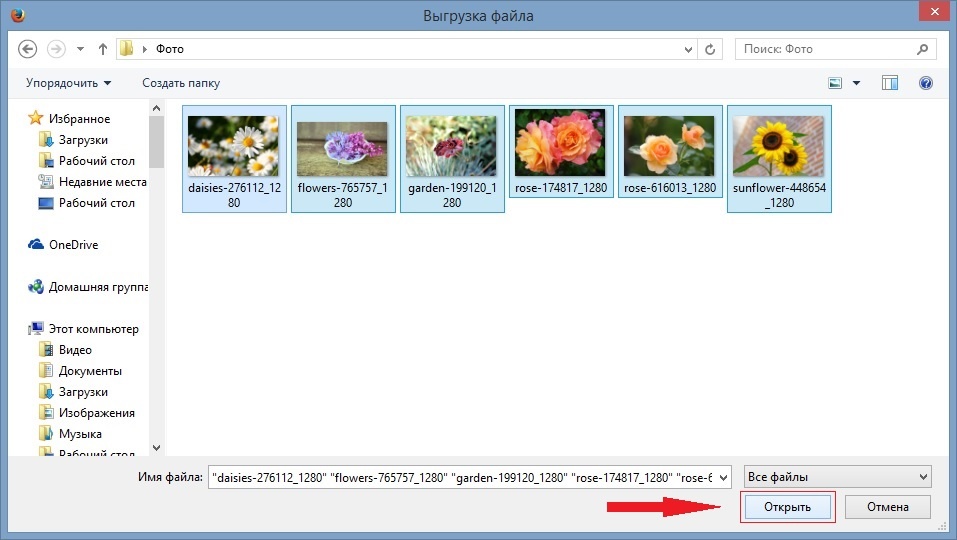The width and height of the screenshot is (957, 540).
Task: Select the sunflower-448654_1280 thumbnail
Action: tap(779, 158)
